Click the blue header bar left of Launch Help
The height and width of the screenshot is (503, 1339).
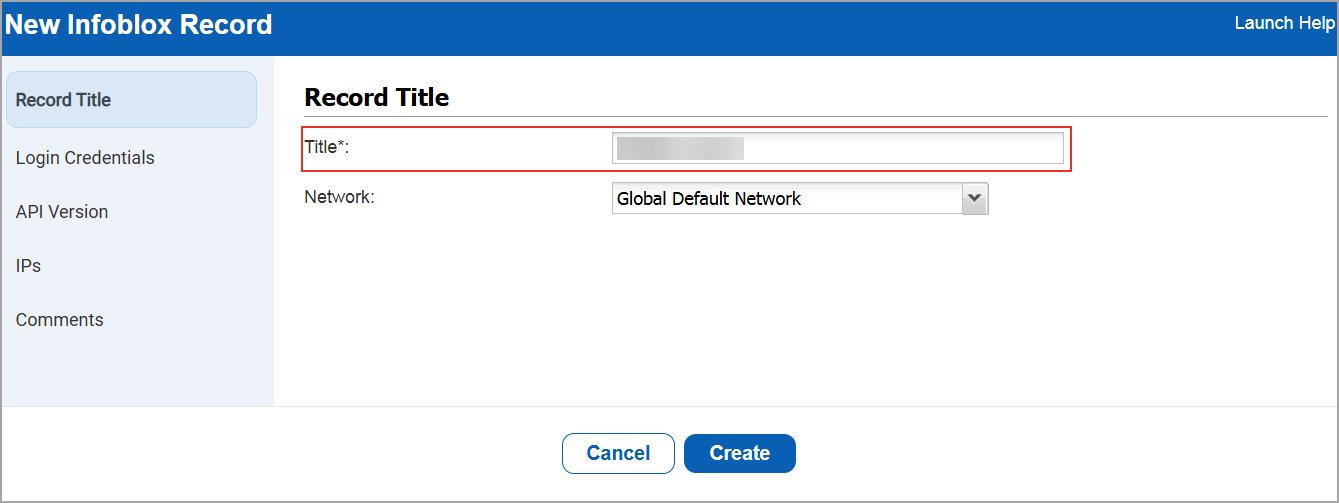pos(750,25)
